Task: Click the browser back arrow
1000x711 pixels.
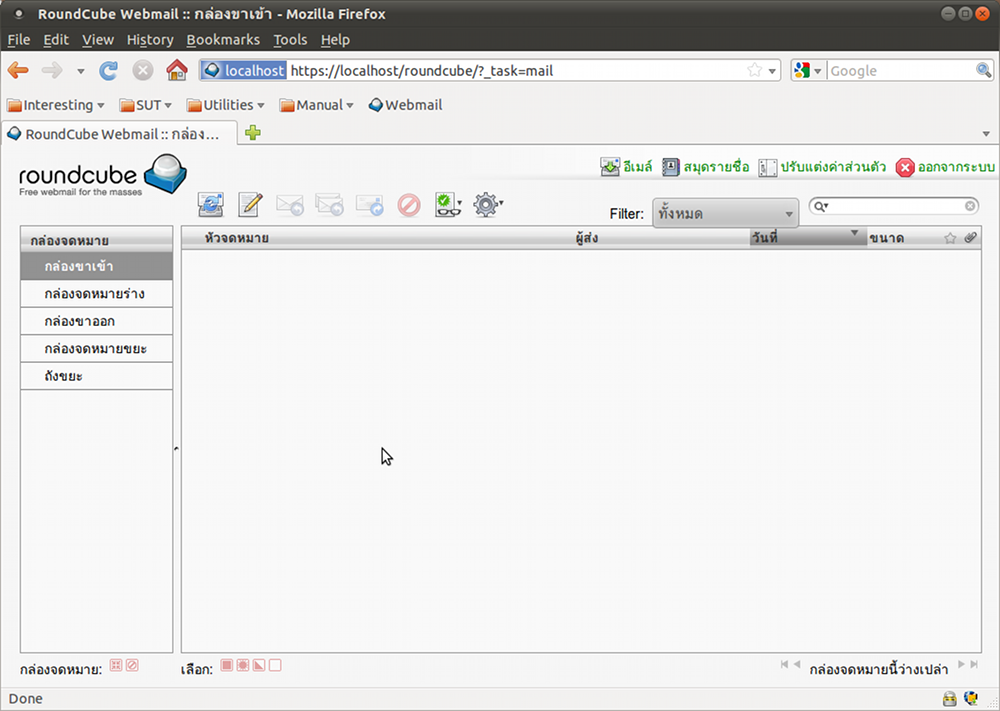Action: pyautogui.click(x=18, y=70)
